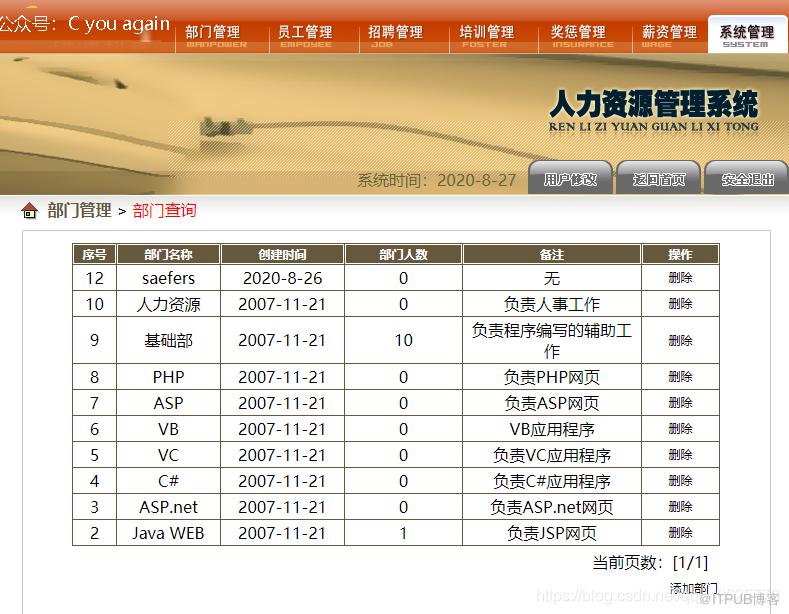Image resolution: width=789 pixels, height=614 pixels.
Task: Click the remark 负责ASP.net网页
Action: (x=552, y=507)
